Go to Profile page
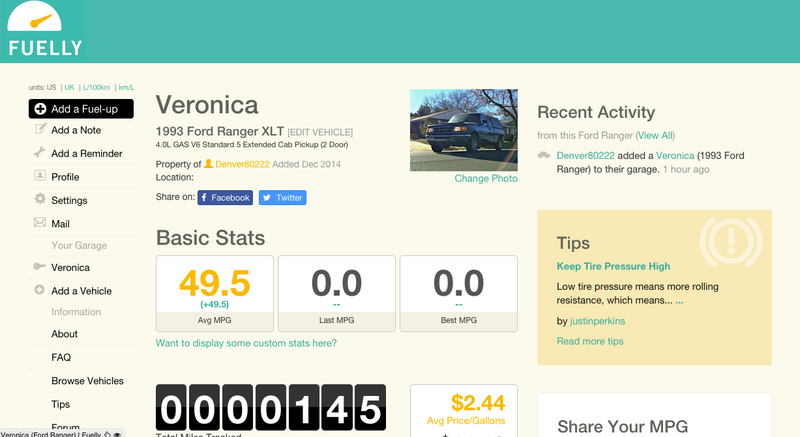The height and width of the screenshot is (437, 800). [x=65, y=177]
